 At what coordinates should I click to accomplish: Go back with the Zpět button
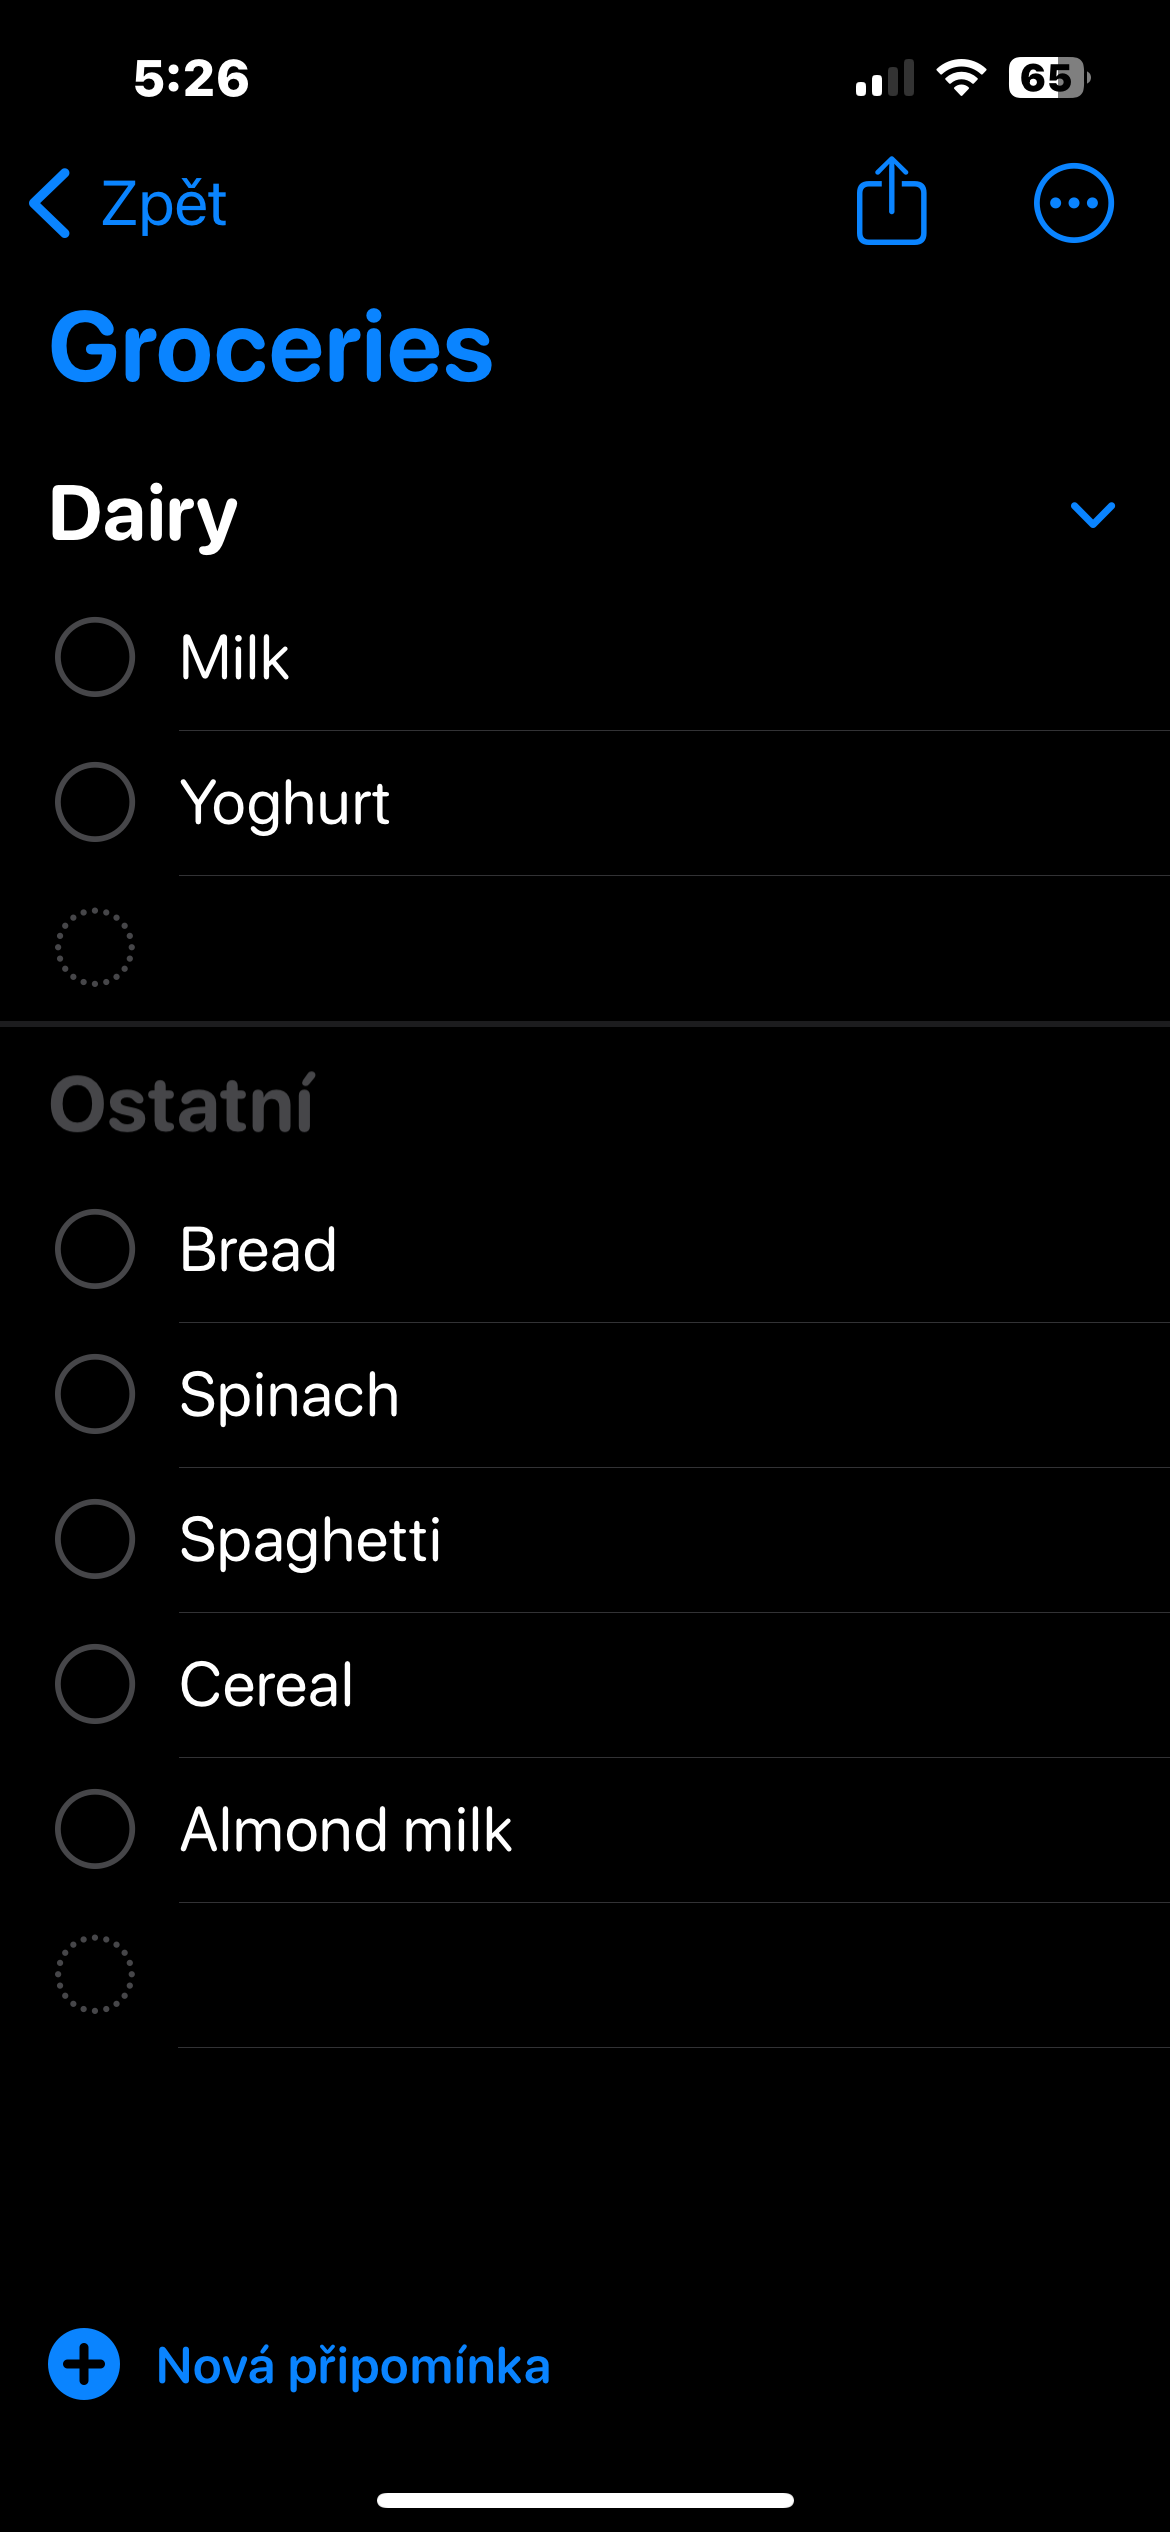tap(164, 204)
